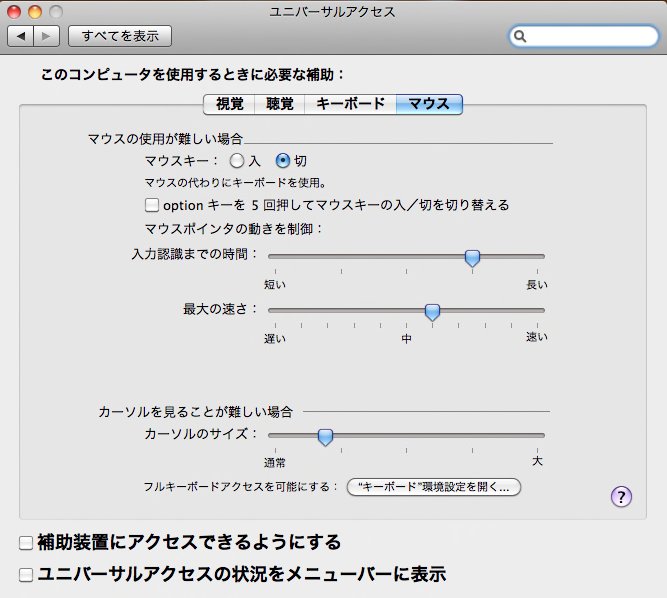The width and height of the screenshot is (667, 598).
Task: Click the フルキーボードアクセスを可能にする label
Action: tap(241, 487)
